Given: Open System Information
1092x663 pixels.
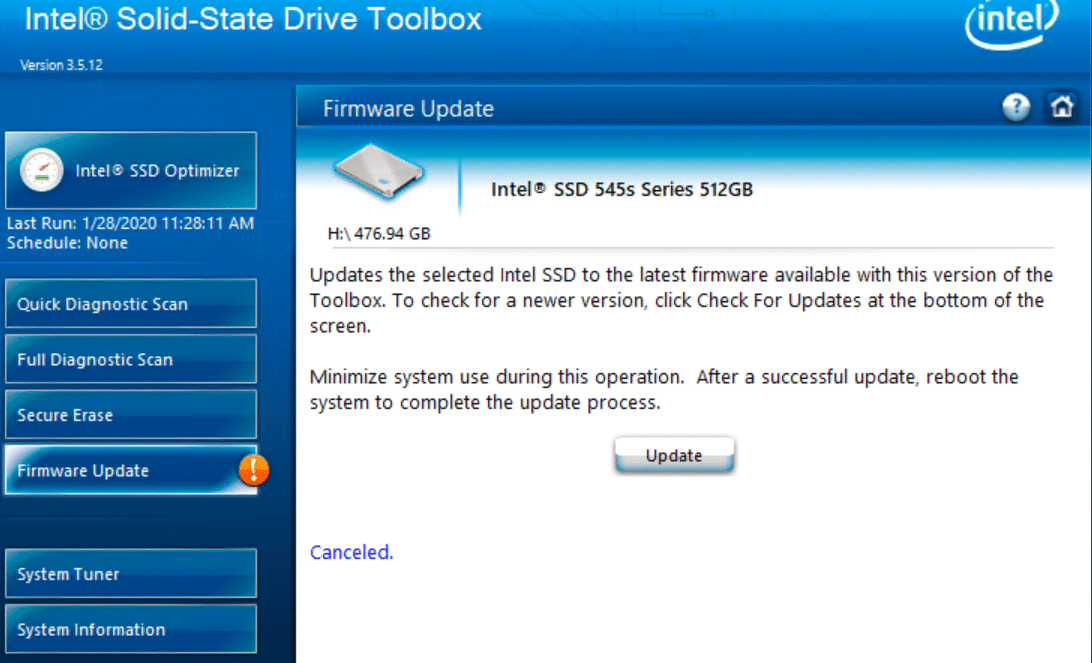Looking at the screenshot, I should pos(131,630).
